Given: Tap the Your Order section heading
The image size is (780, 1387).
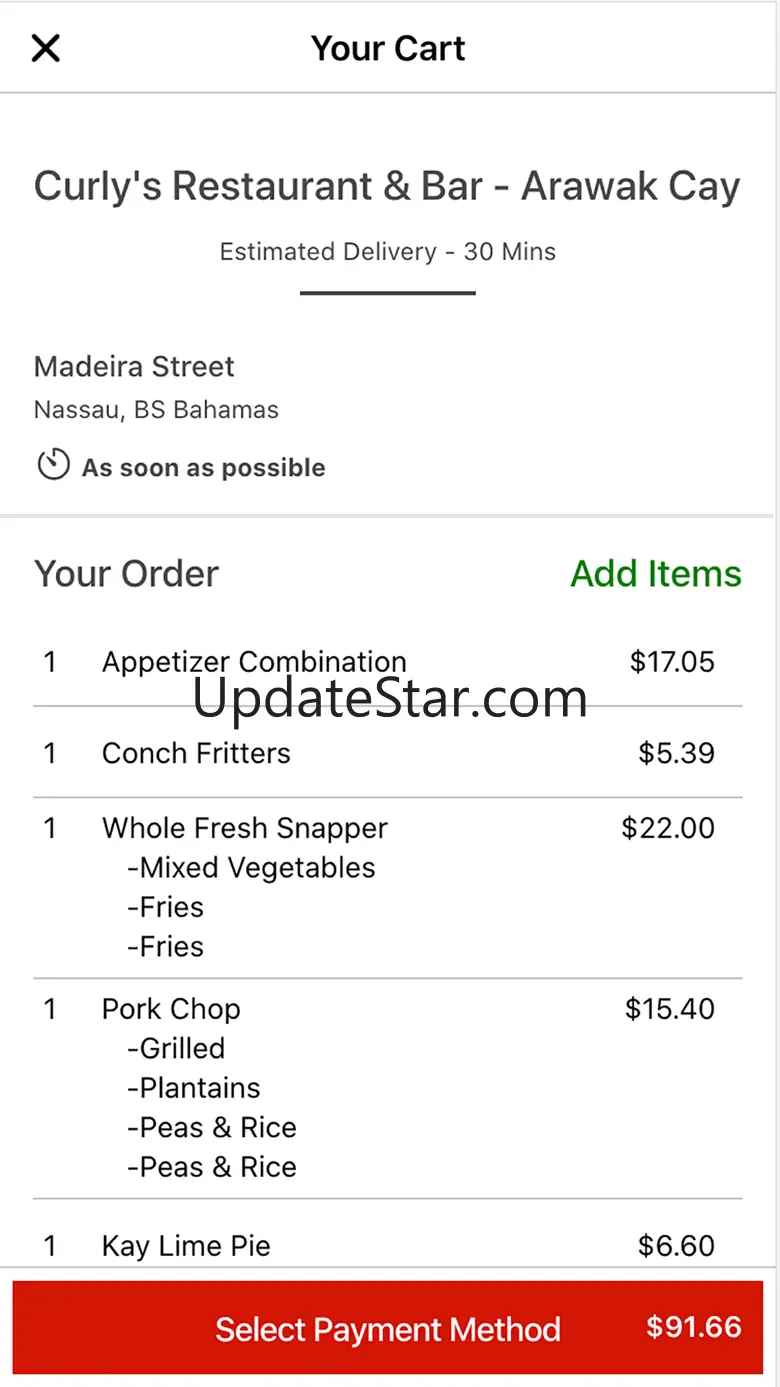Looking at the screenshot, I should pos(126,574).
